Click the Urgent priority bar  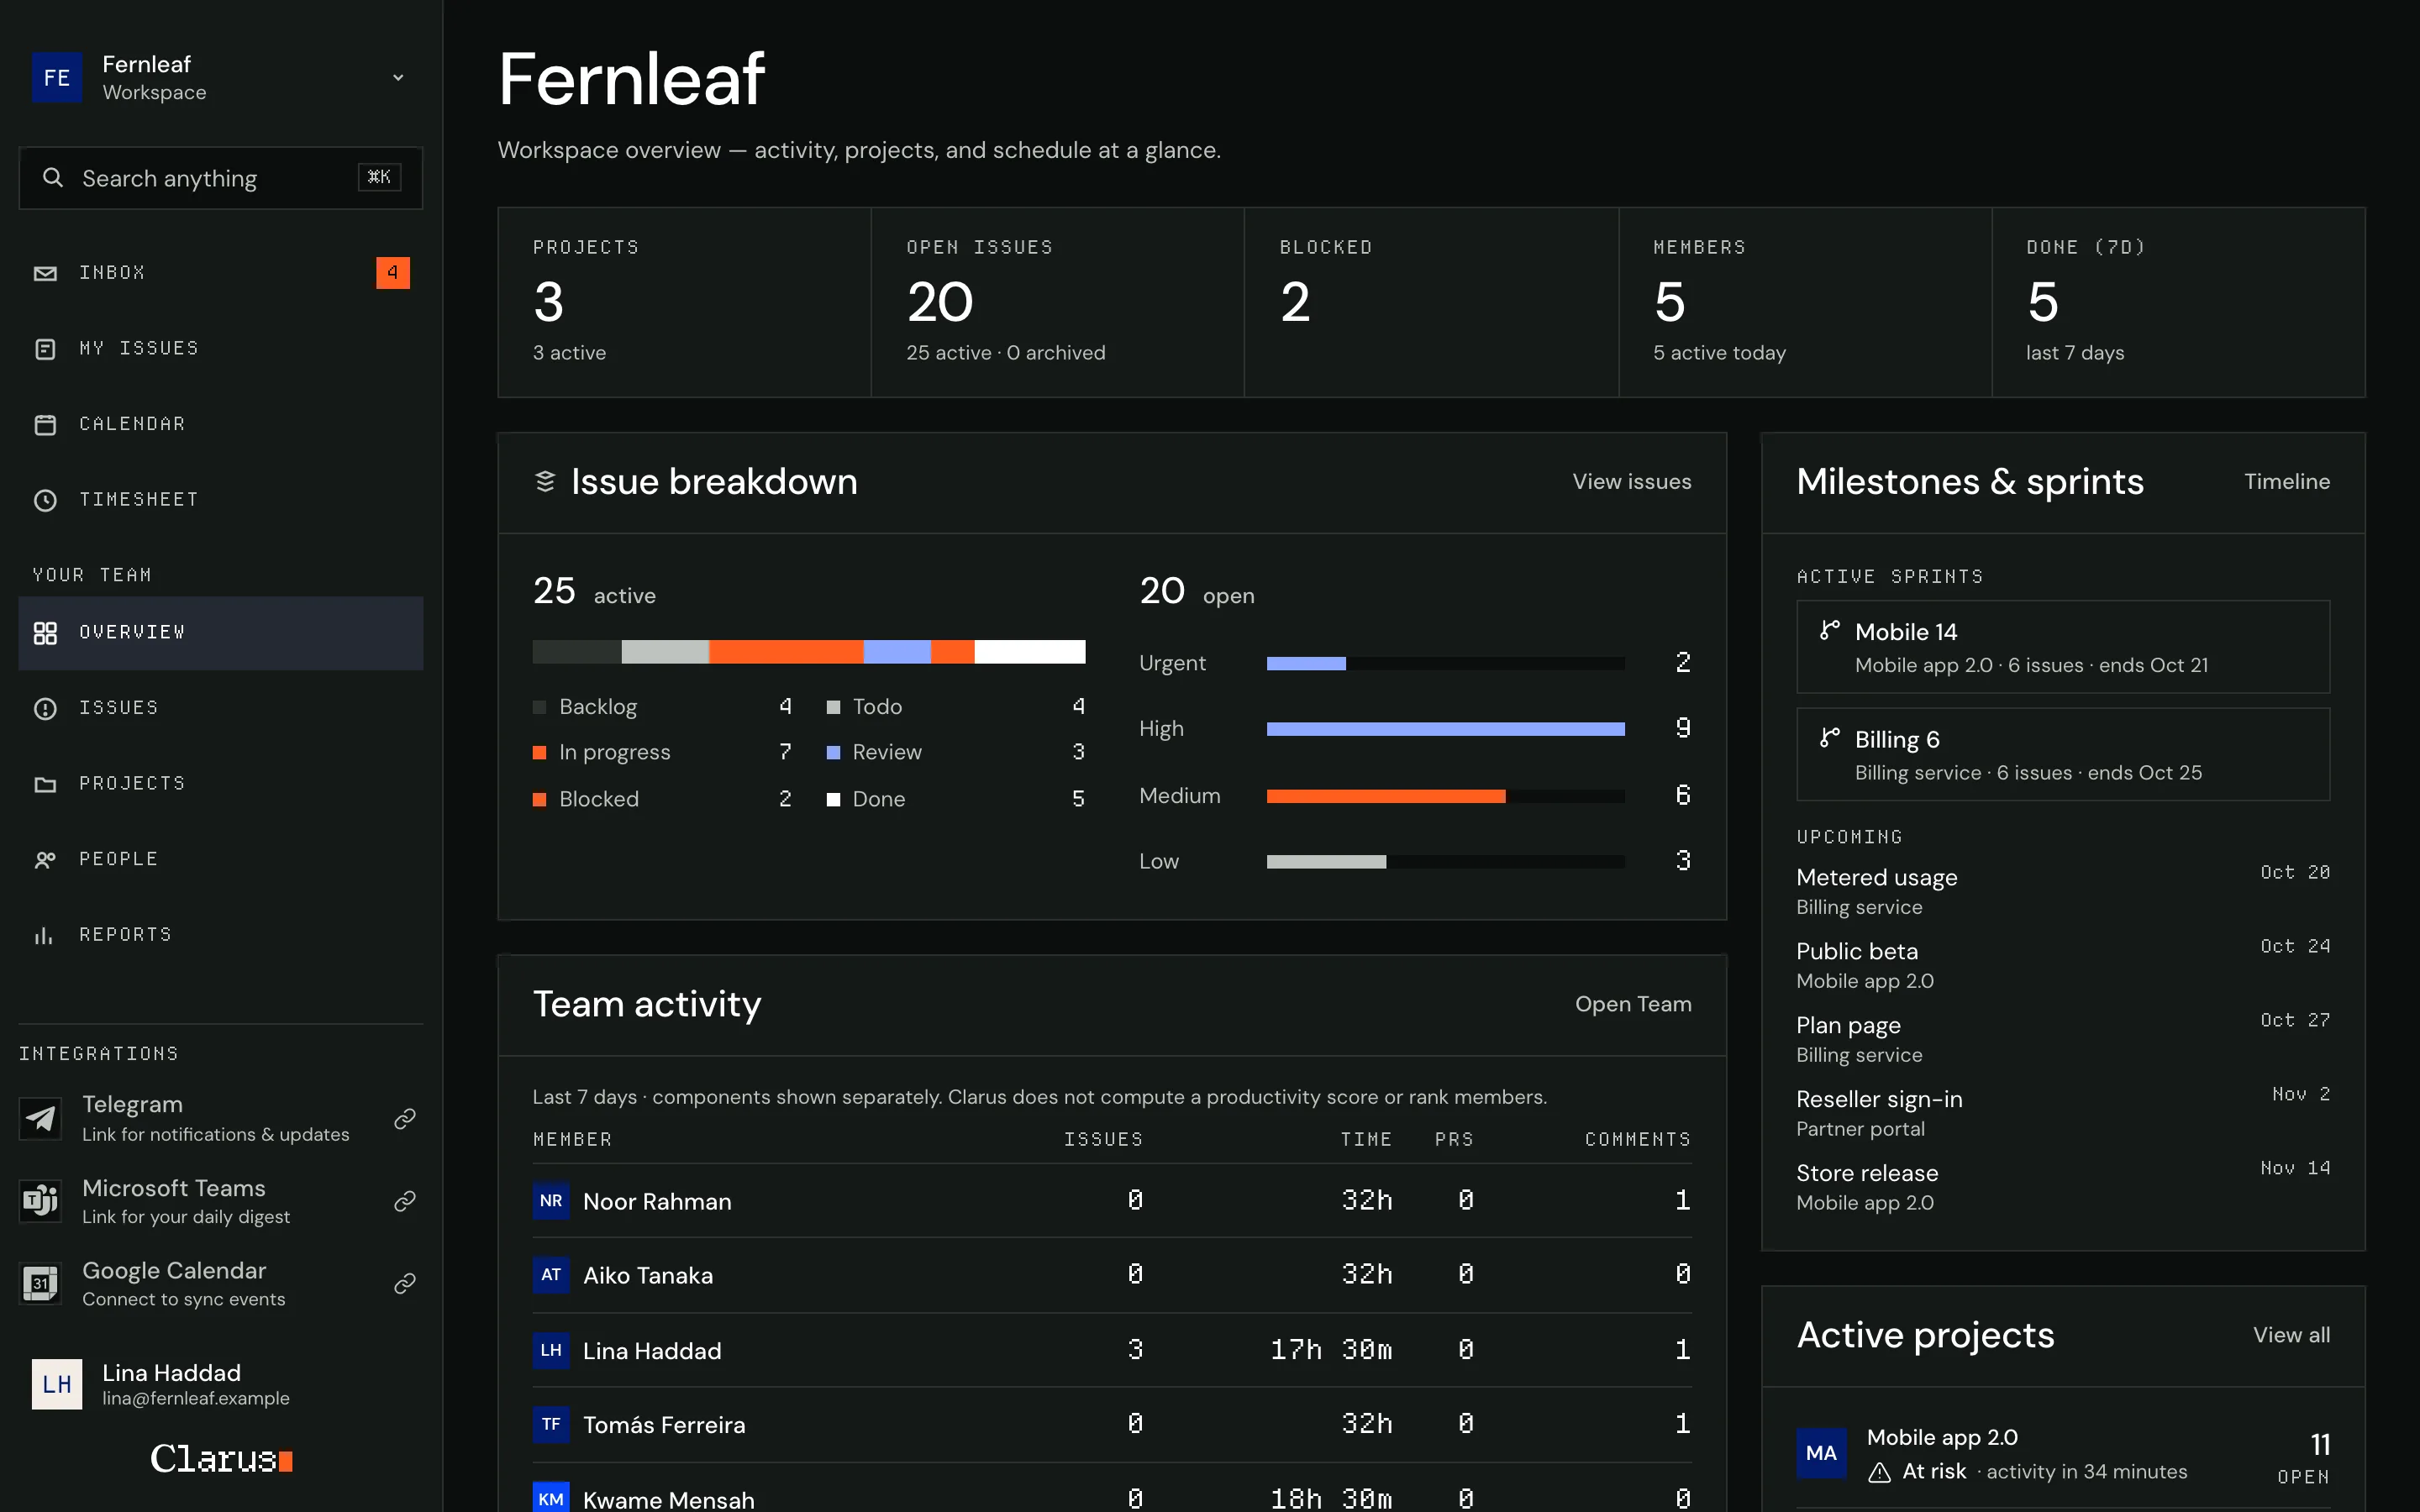pos(1306,663)
